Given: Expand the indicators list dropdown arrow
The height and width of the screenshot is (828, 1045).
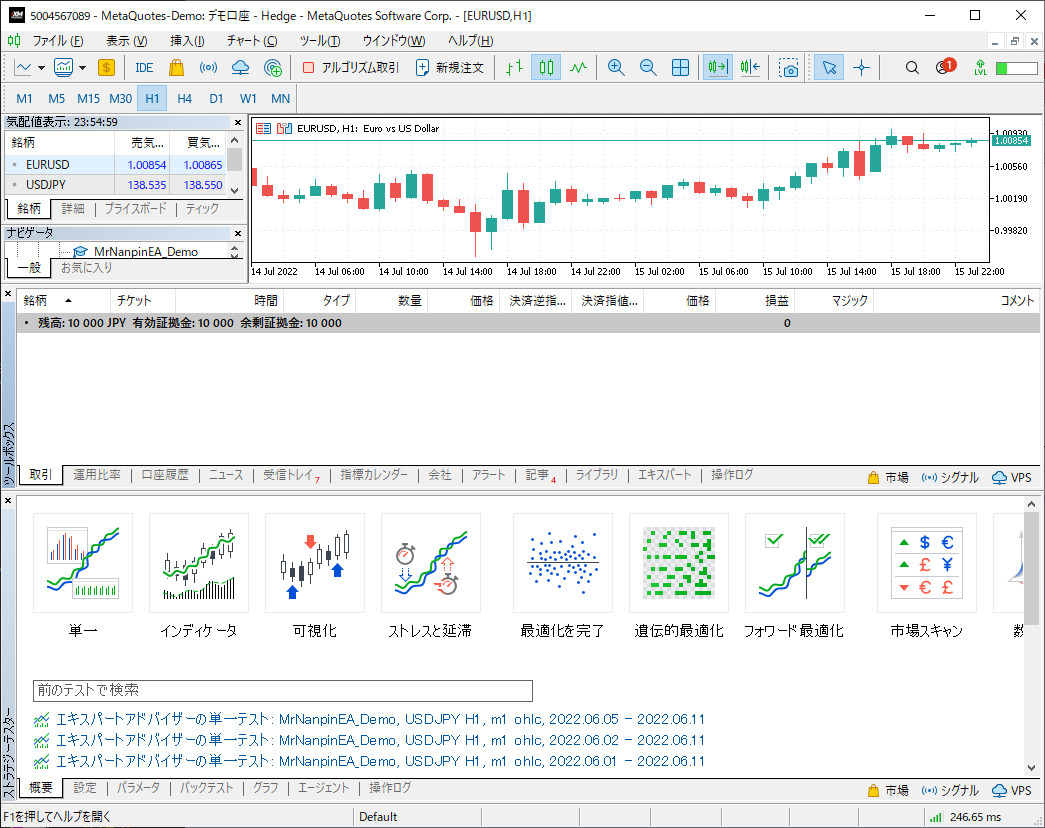Looking at the screenshot, I should (83, 68).
